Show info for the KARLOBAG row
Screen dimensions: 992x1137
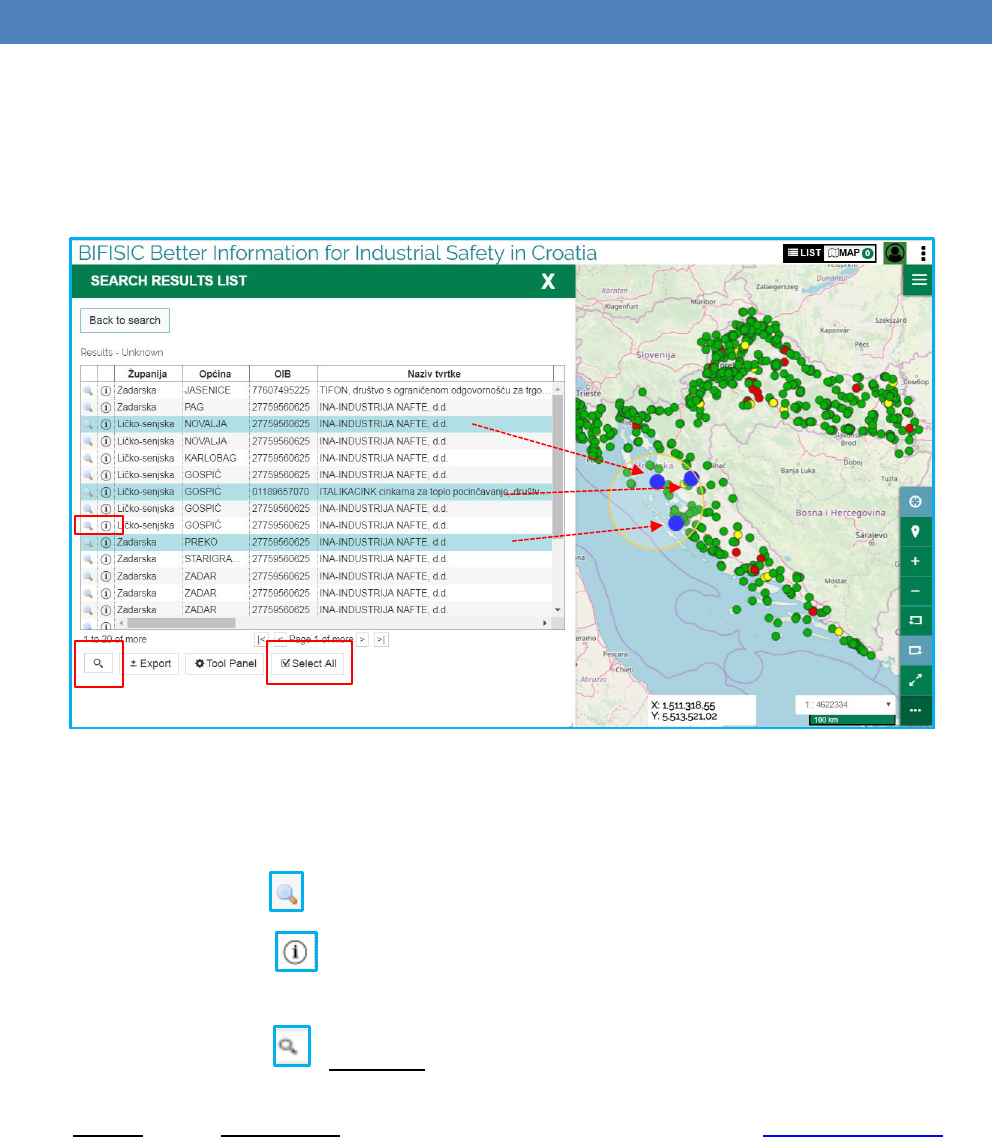pyautogui.click(x=106, y=458)
